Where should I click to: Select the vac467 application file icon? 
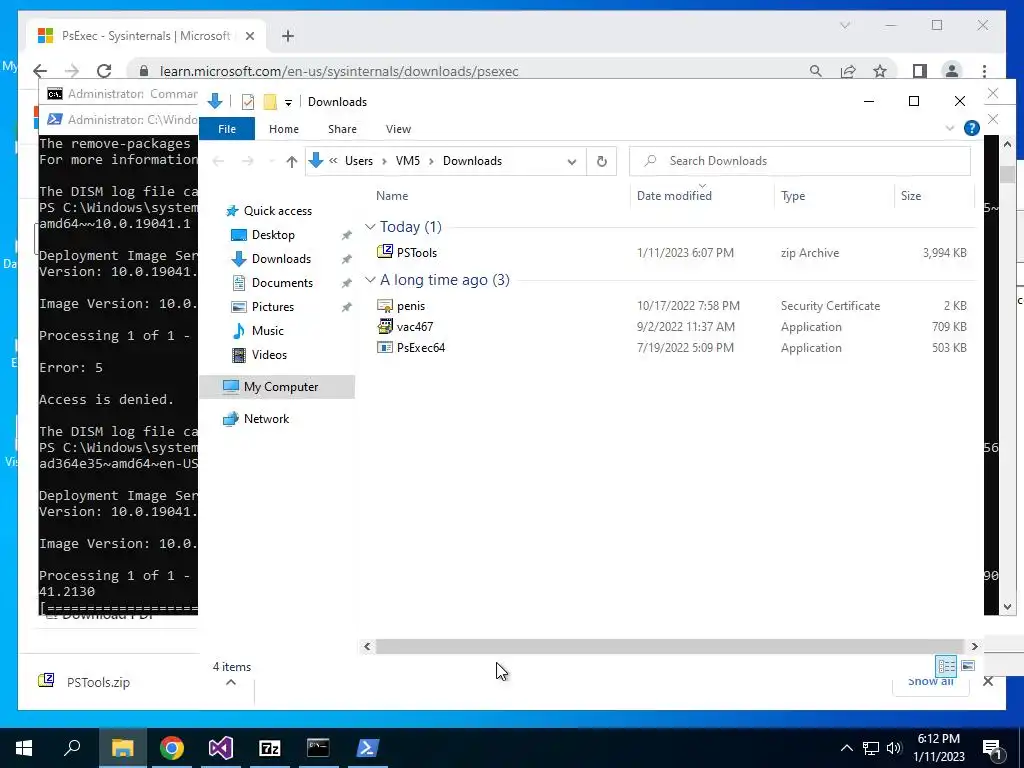coord(385,327)
